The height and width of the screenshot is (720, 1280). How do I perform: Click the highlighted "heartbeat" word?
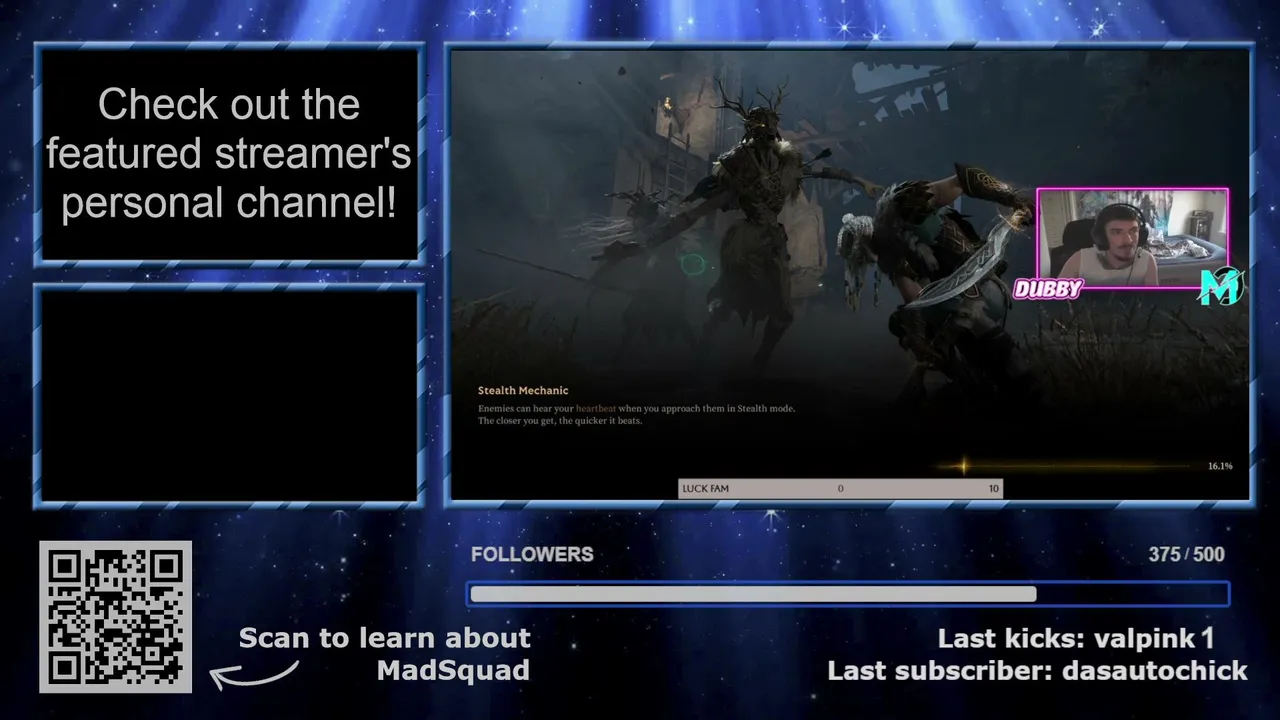[596, 408]
